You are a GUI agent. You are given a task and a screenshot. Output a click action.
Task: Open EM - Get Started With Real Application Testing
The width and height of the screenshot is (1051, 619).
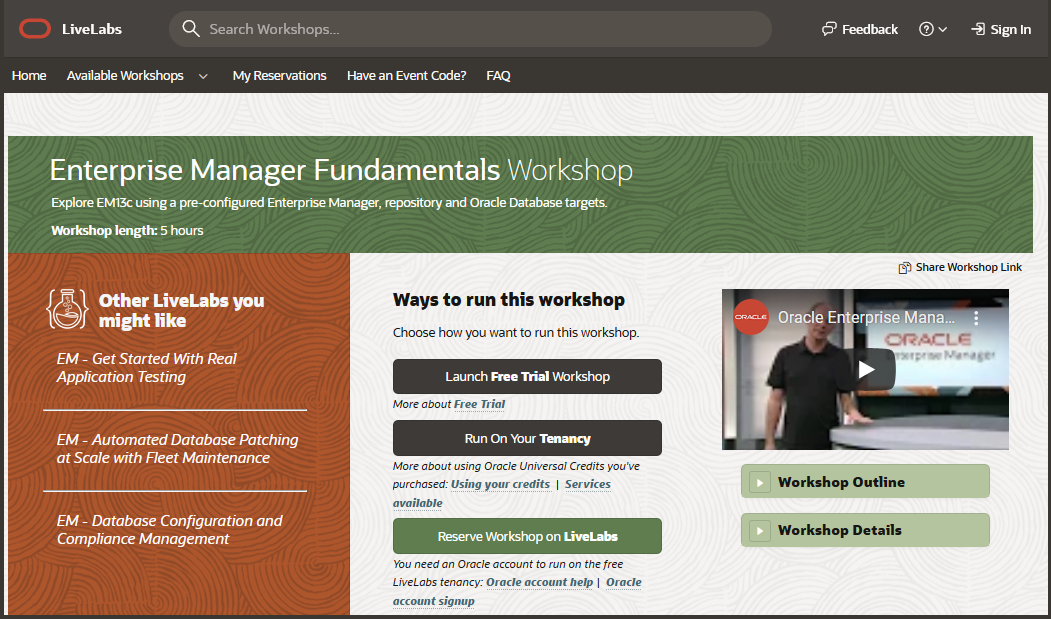pyautogui.click(x=147, y=368)
